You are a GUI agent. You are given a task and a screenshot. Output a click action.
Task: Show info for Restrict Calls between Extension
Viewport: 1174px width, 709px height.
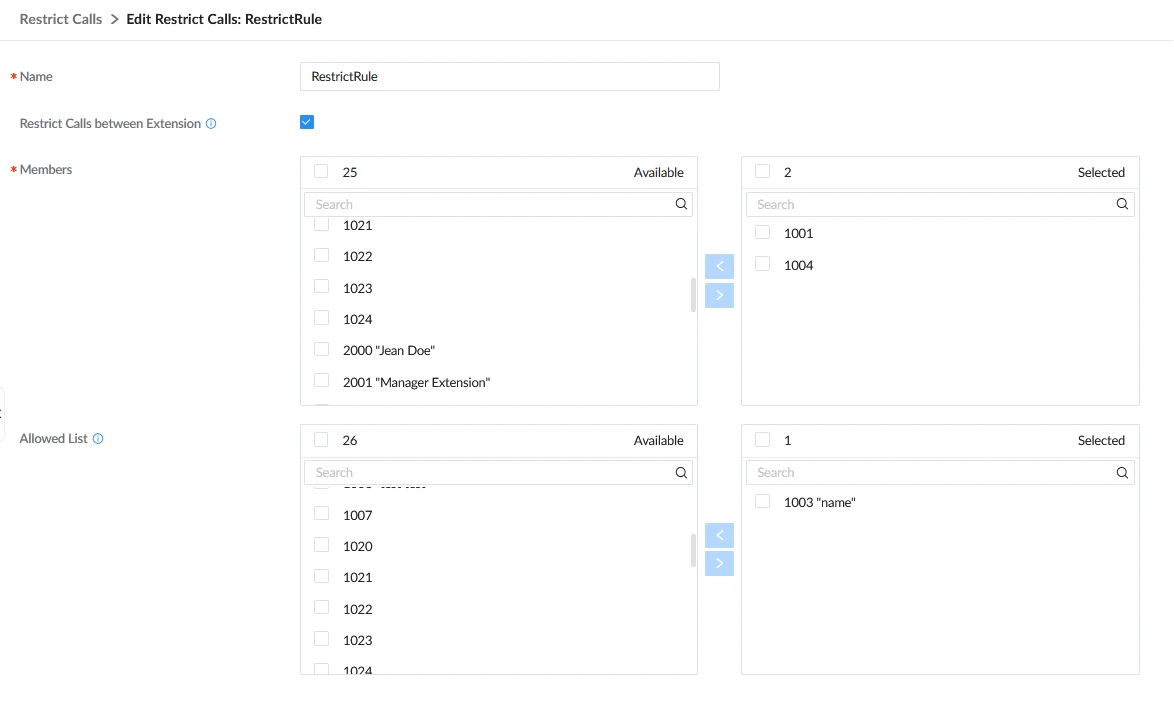tap(211, 124)
